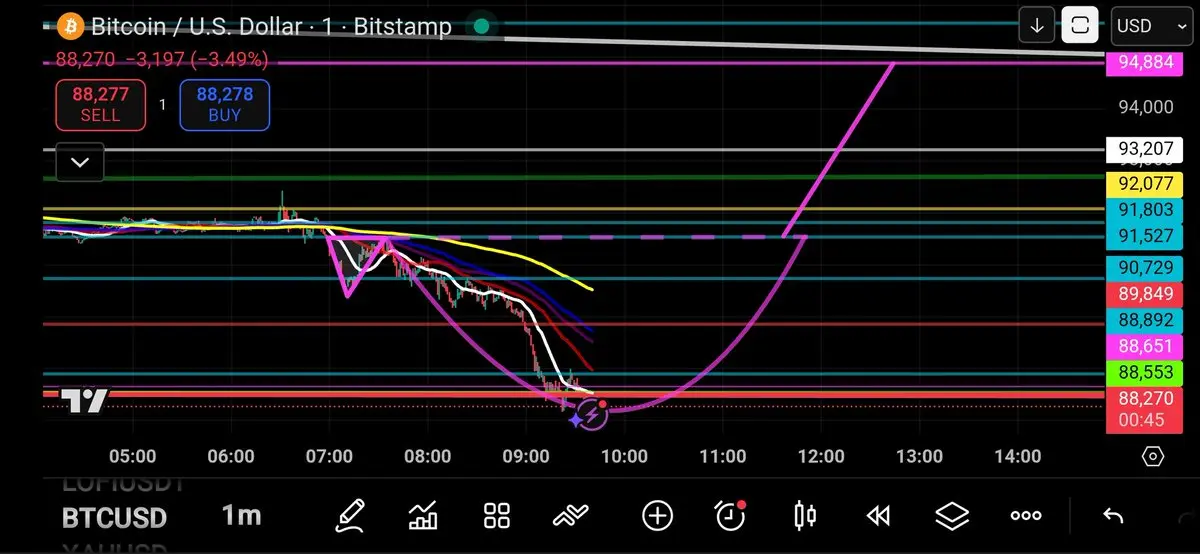1200x554 pixels.
Task: Open the drawing tools pencil icon
Action: point(348,516)
